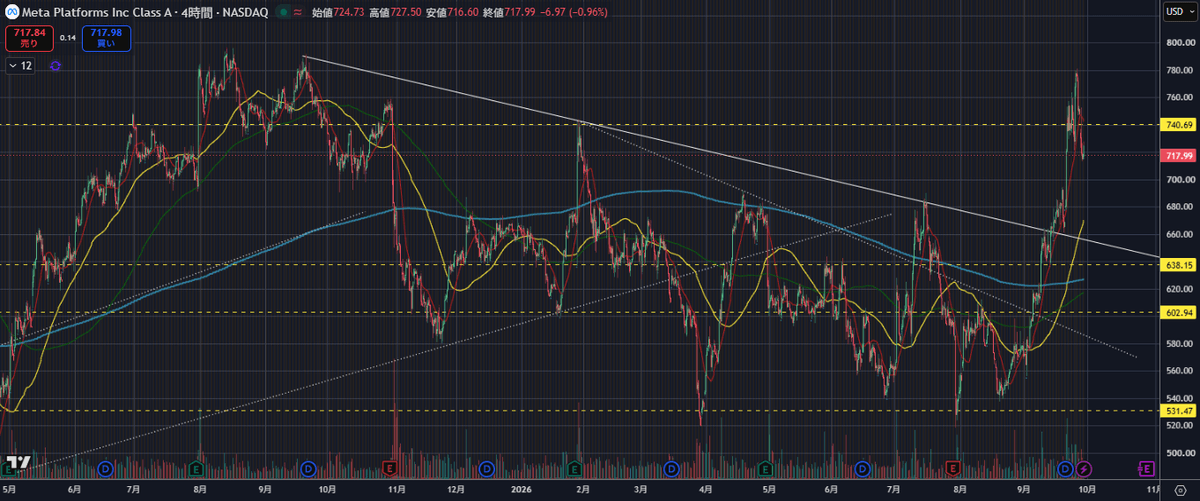Open the dividend D marker between 6月 and 7月 2026
Image resolution: width=1200 pixels, height=501 pixels.
862,467
